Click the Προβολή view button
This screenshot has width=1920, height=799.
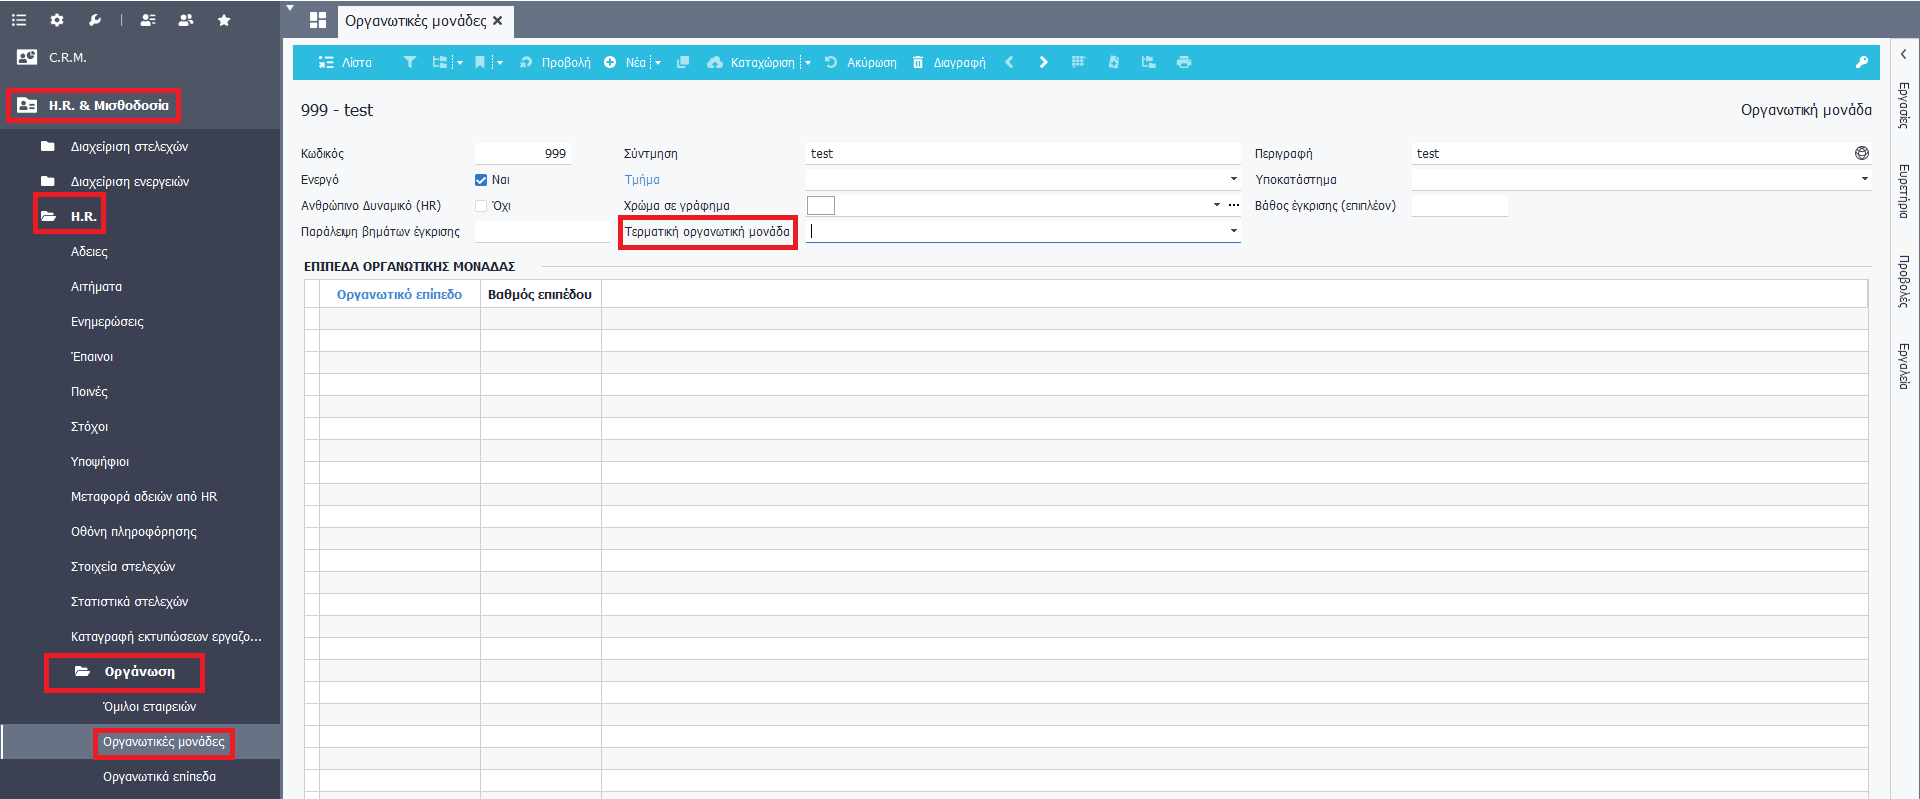(556, 62)
